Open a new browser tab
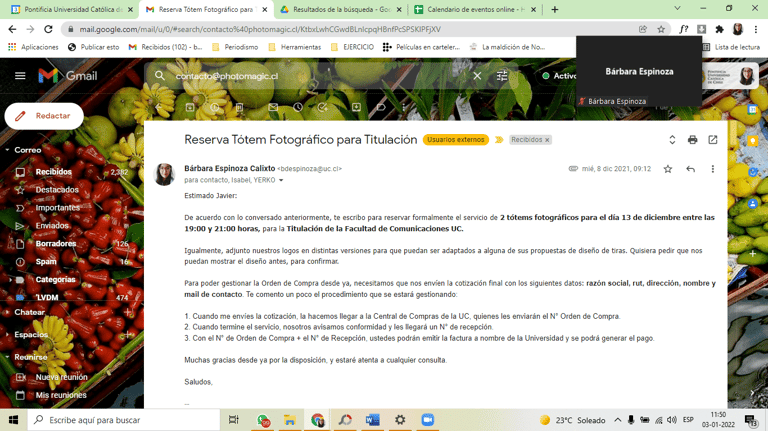 click(x=554, y=9)
